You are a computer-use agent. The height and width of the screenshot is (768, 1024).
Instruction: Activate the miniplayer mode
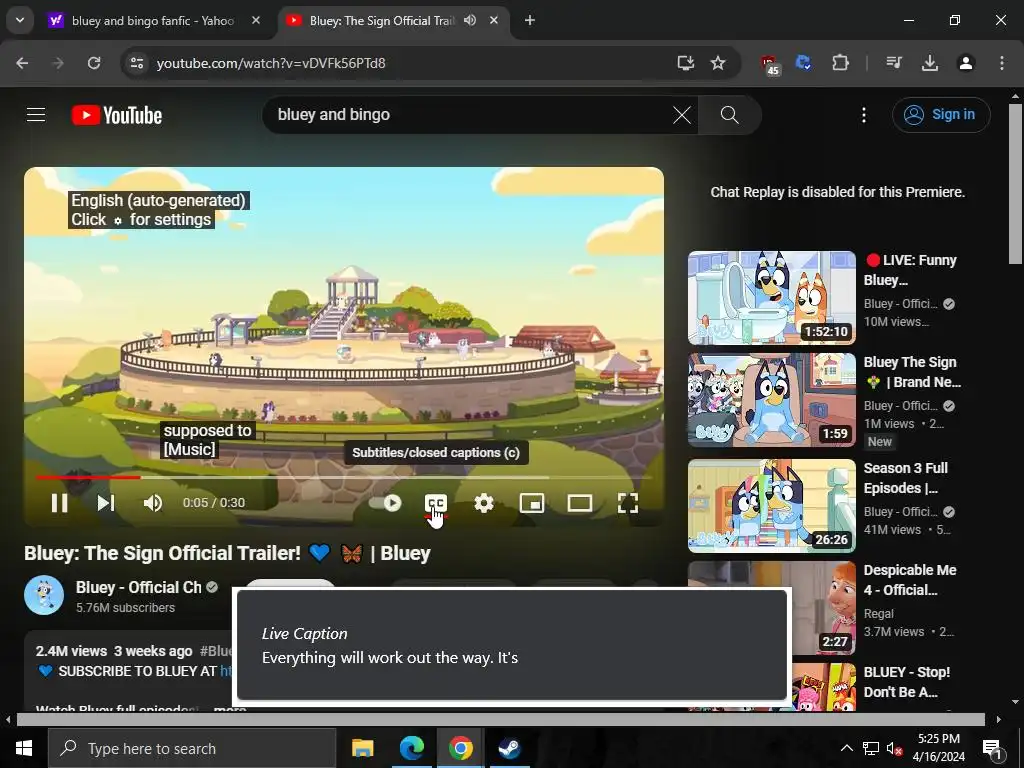click(532, 503)
